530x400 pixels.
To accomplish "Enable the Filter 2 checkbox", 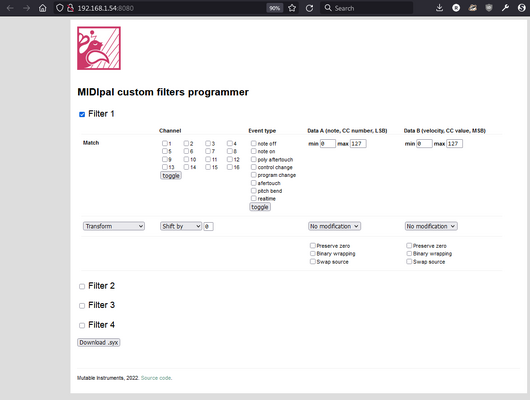I will point(82,286).
